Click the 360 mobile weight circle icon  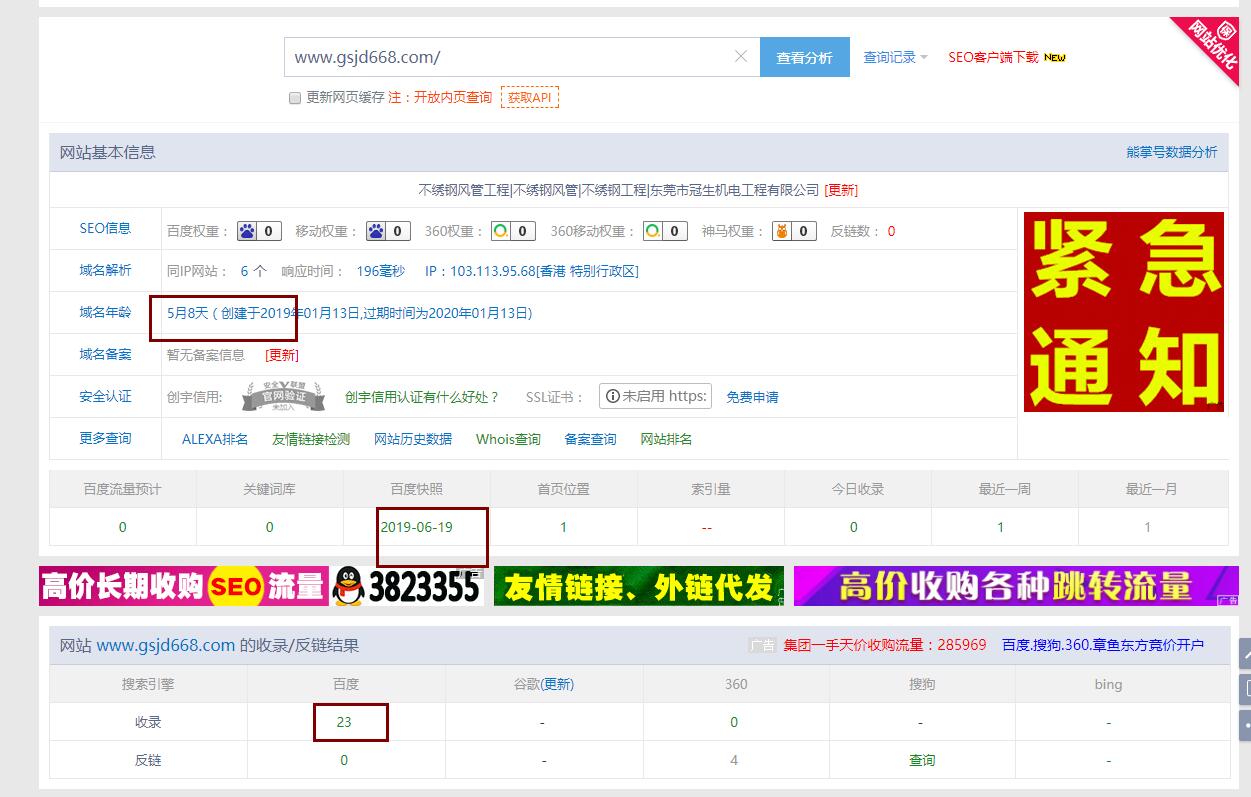pos(652,231)
